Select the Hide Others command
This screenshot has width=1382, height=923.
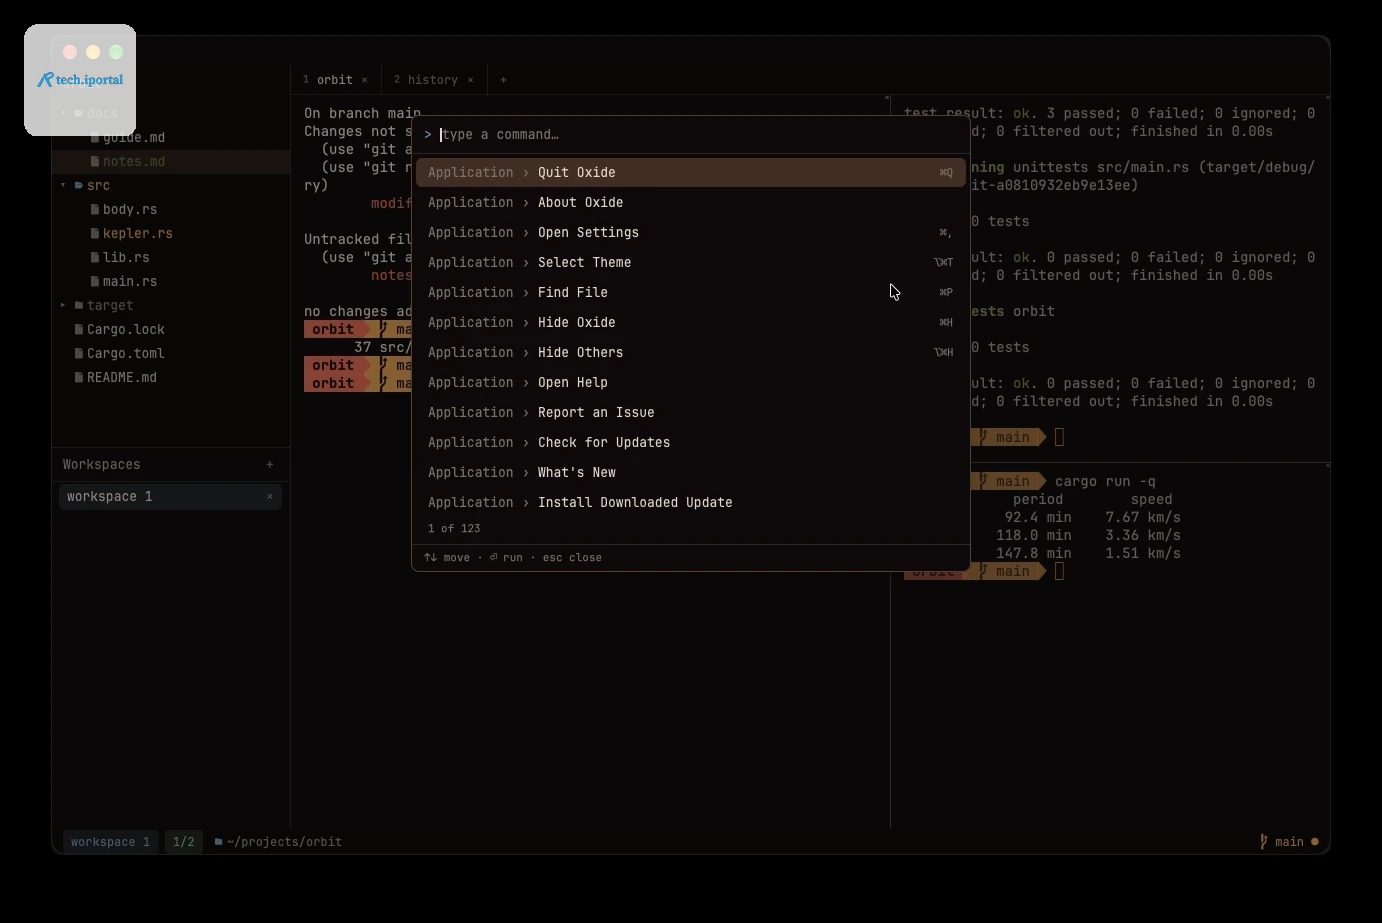691,353
